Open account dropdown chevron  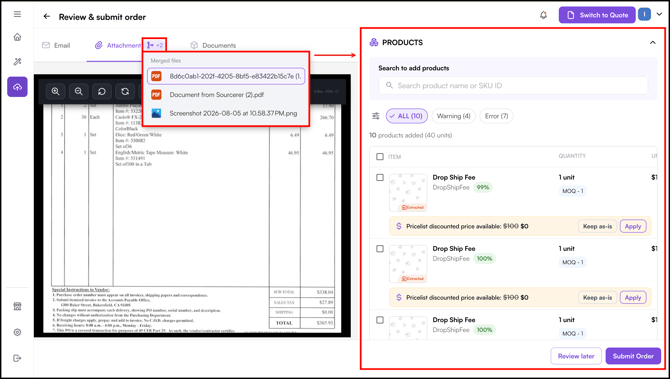click(659, 15)
